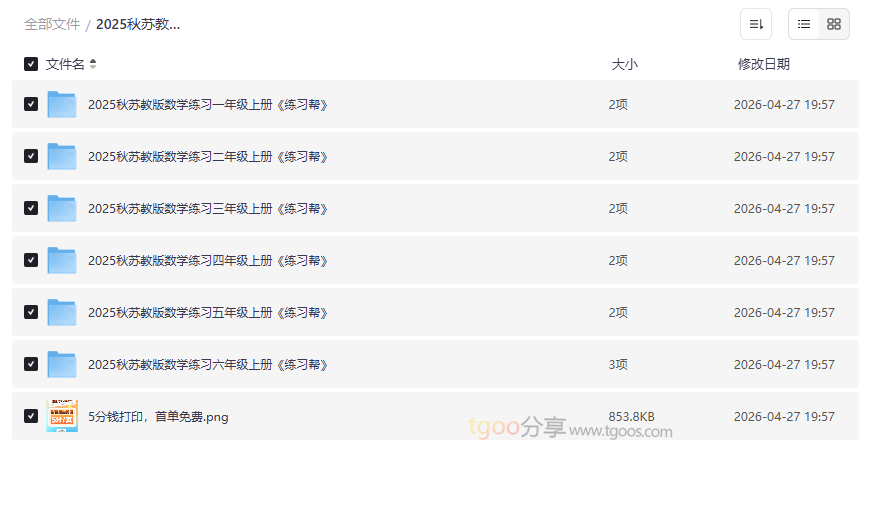The image size is (874, 514).
Task: Switch to grid view icon
Action: tap(834, 24)
